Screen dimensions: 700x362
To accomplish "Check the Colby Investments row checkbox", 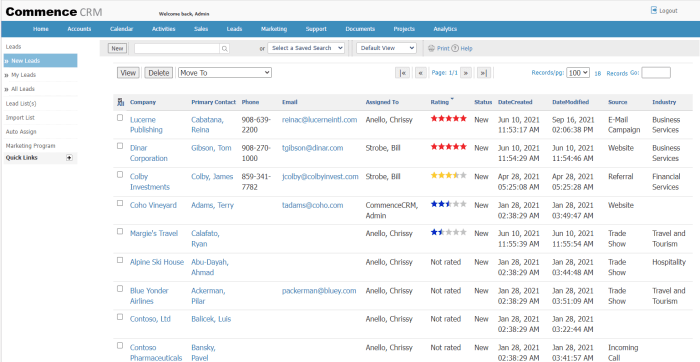I will pos(120,175).
